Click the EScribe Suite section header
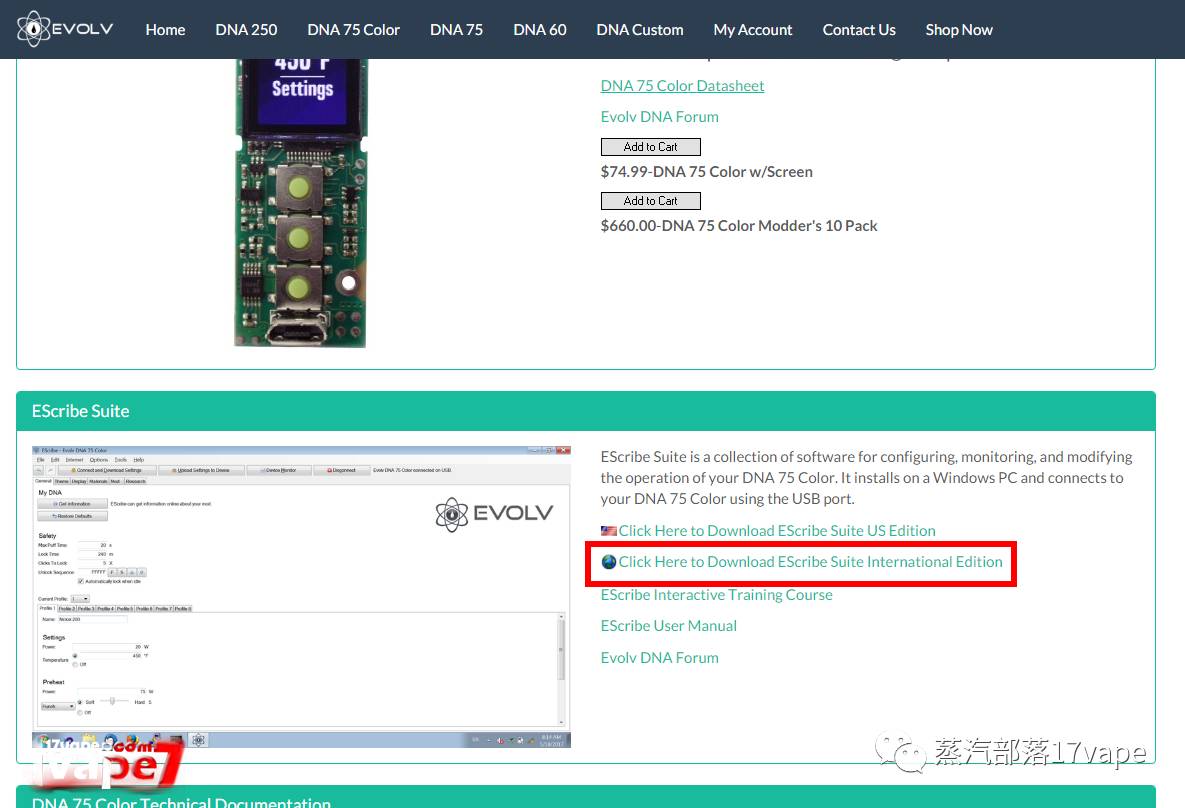The width and height of the screenshot is (1185, 808). [x=586, y=411]
